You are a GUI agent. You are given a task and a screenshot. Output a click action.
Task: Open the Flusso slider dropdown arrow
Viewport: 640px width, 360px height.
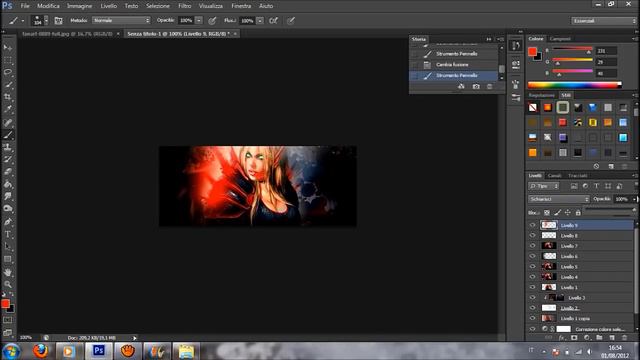pyautogui.click(x=260, y=20)
